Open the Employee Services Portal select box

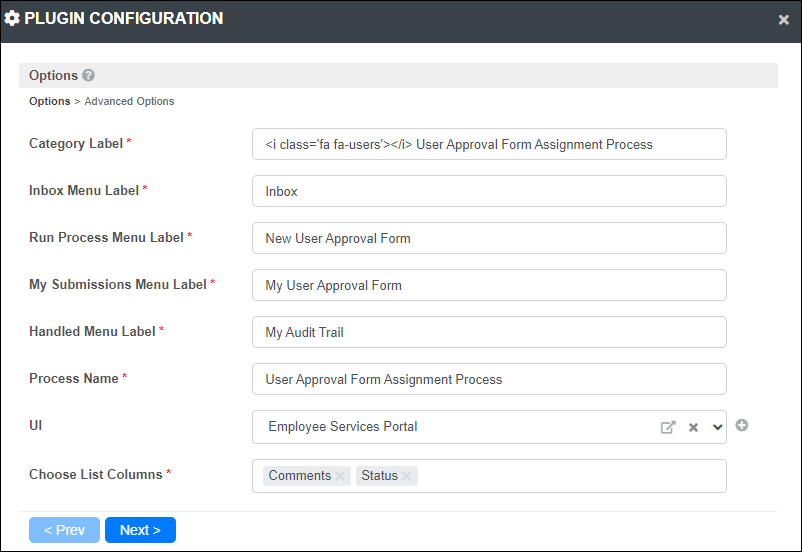click(x=489, y=427)
